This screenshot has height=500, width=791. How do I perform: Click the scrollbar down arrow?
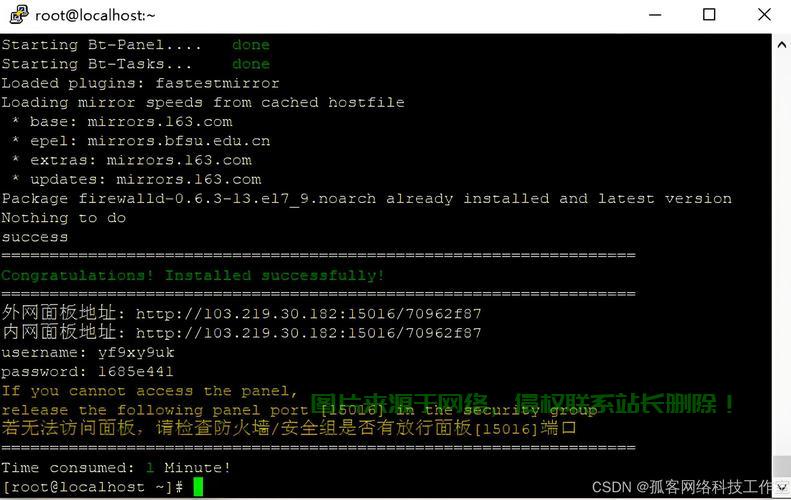[x=781, y=487]
